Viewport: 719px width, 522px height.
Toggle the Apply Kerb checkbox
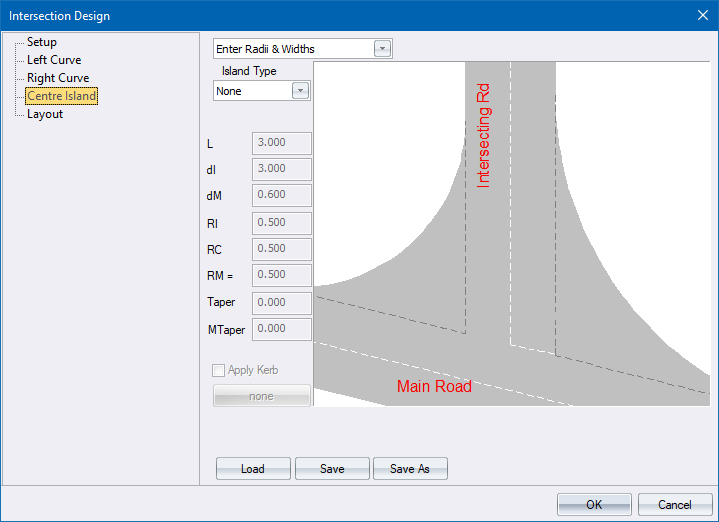coord(219,370)
